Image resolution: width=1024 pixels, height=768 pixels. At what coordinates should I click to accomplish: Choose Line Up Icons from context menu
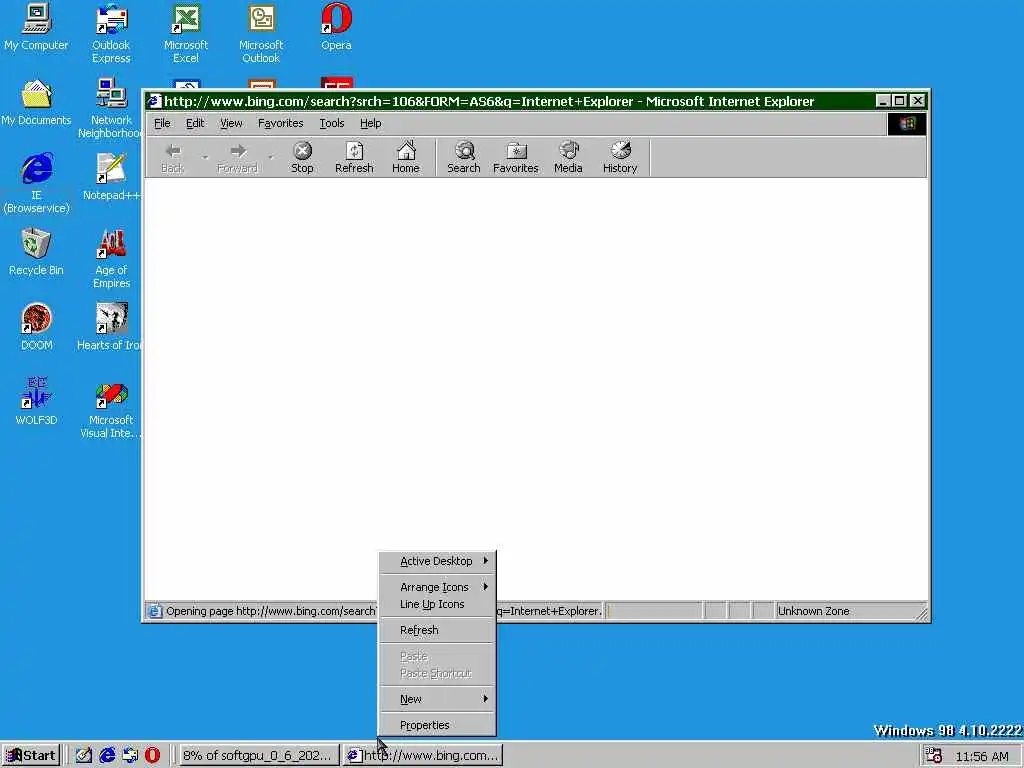tap(438, 604)
